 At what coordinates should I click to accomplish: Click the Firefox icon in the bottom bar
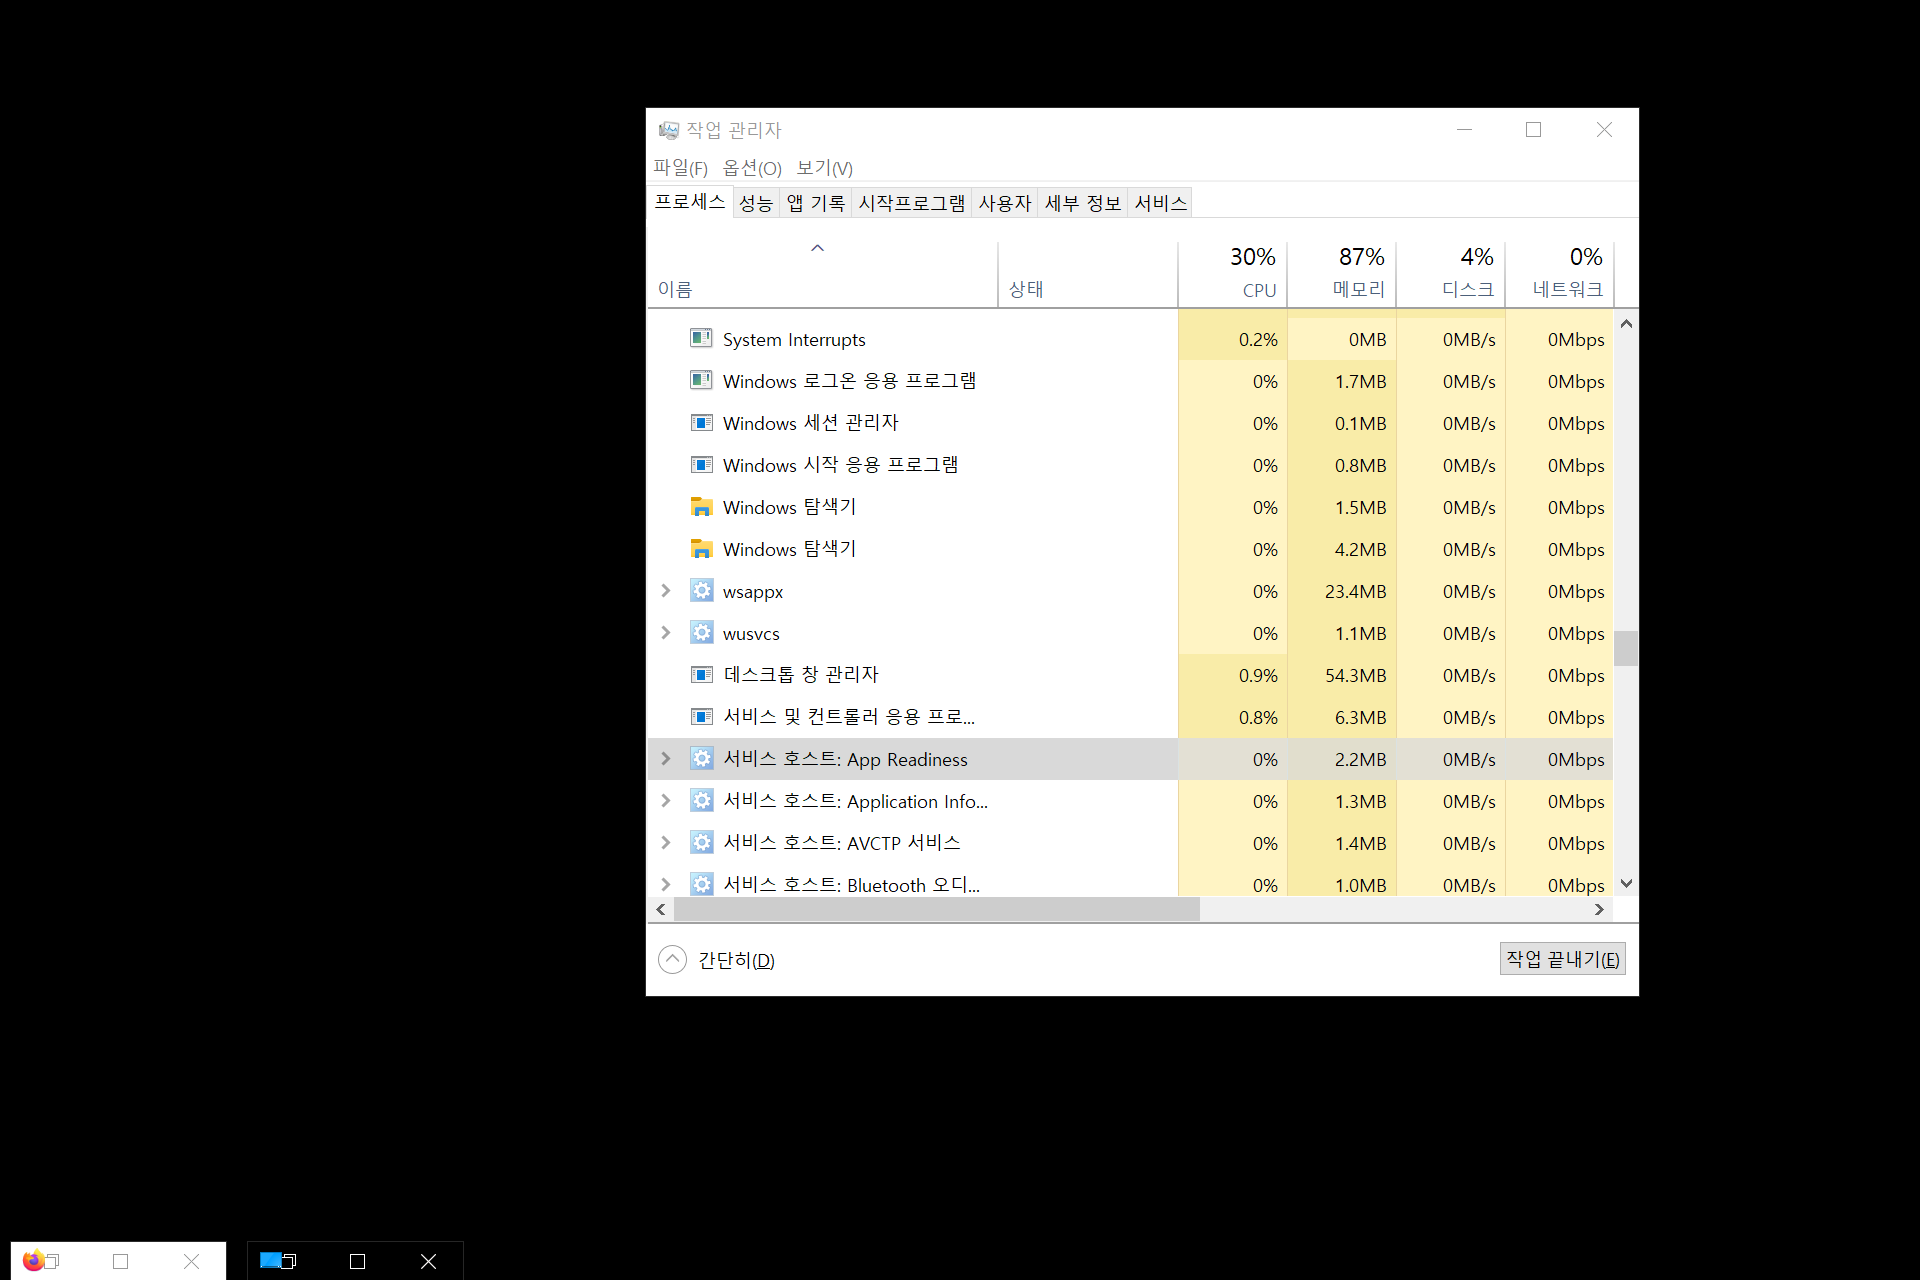[34, 1260]
